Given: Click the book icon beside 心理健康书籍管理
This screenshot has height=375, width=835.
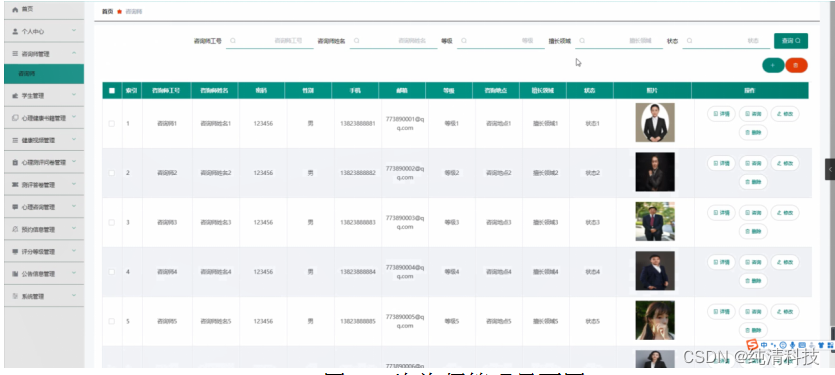Looking at the screenshot, I should [x=15, y=118].
